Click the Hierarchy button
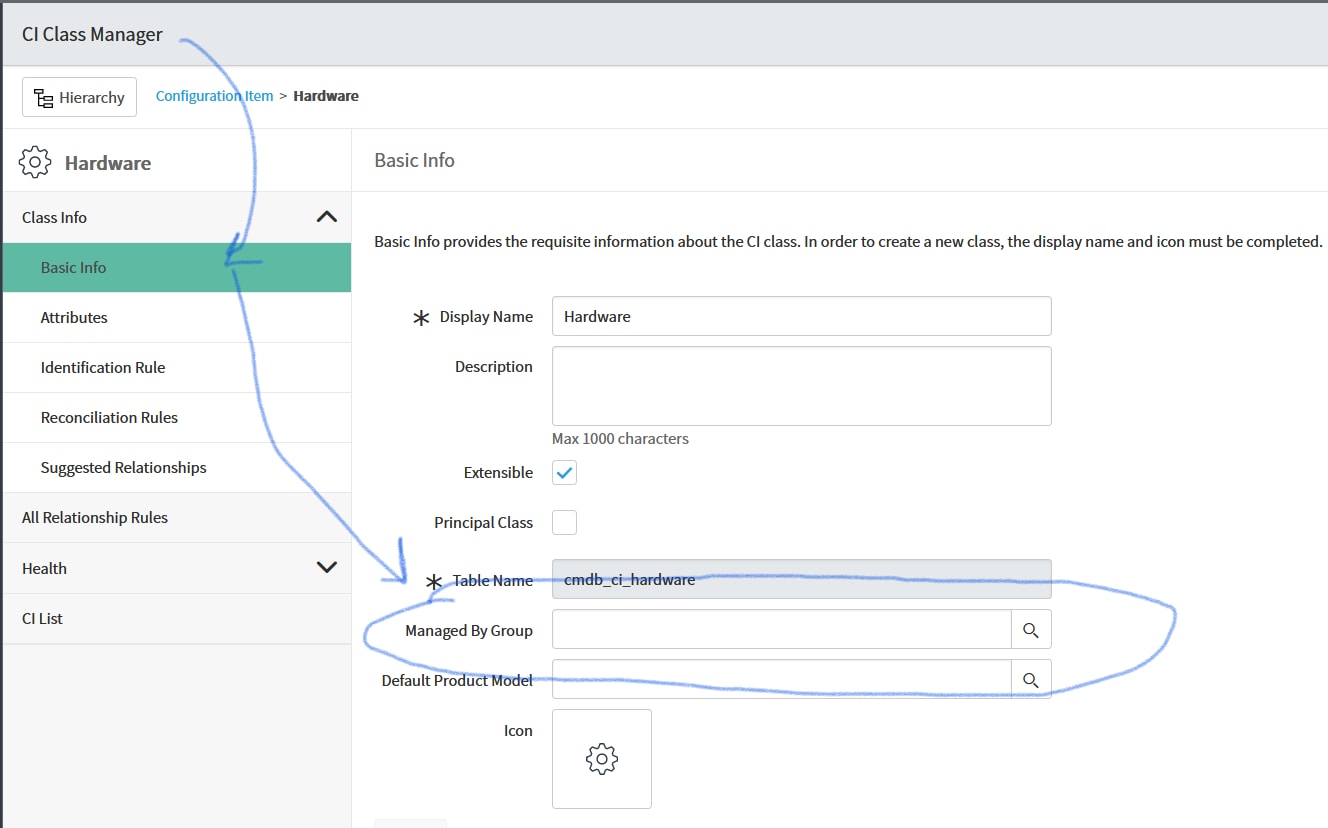The image size is (1328, 828). [79, 96]
